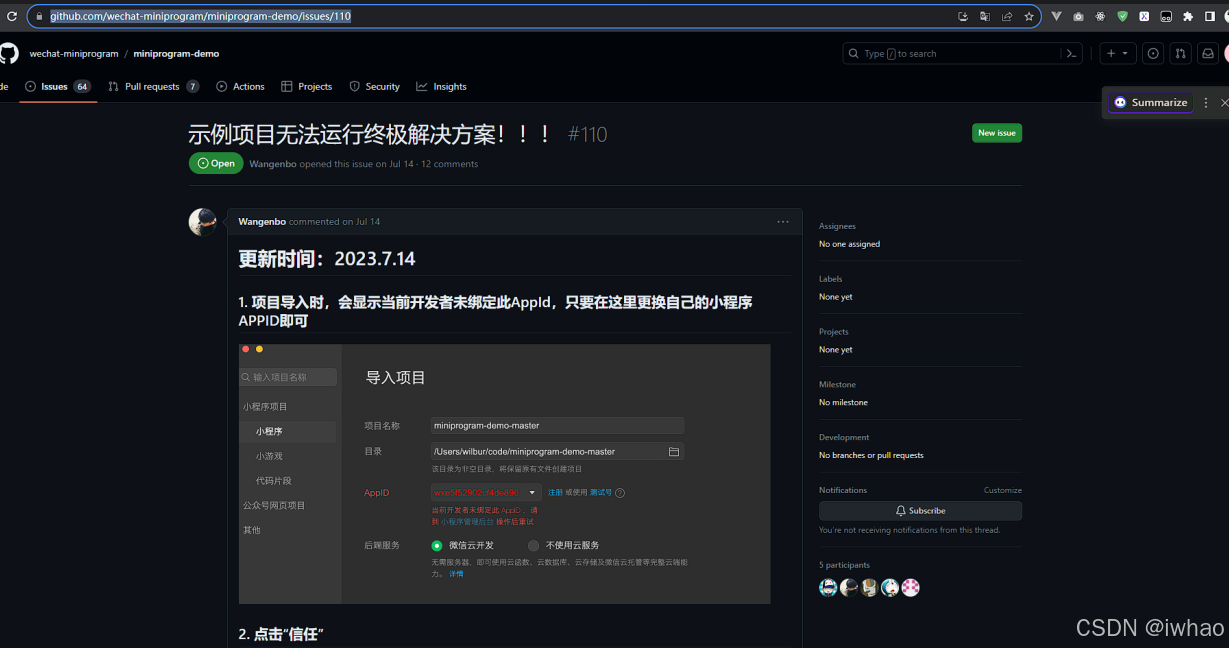Open the Insights tab

click(442, 87)
